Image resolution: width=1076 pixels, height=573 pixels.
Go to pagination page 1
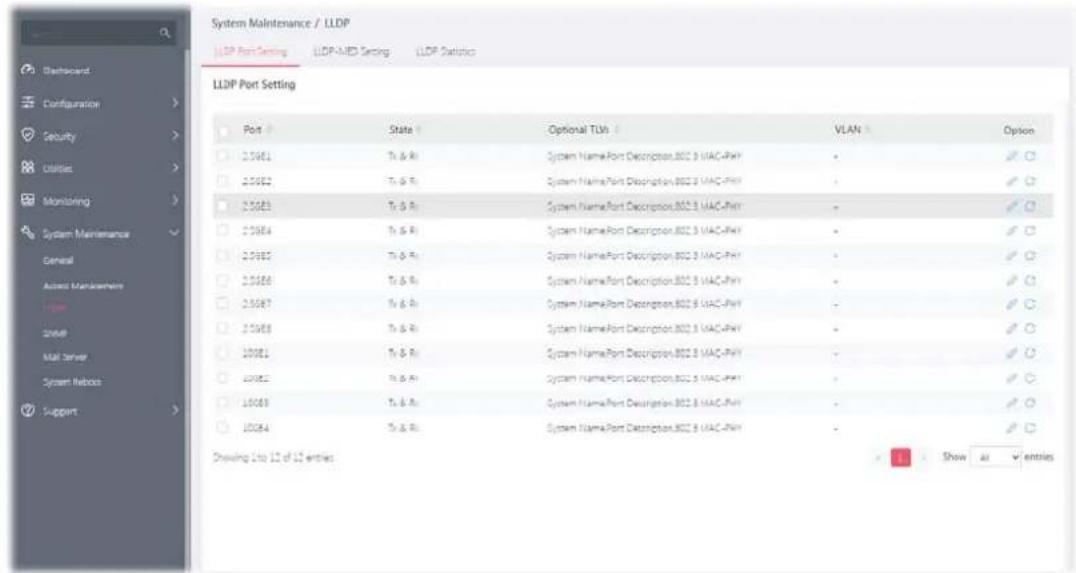900,457
